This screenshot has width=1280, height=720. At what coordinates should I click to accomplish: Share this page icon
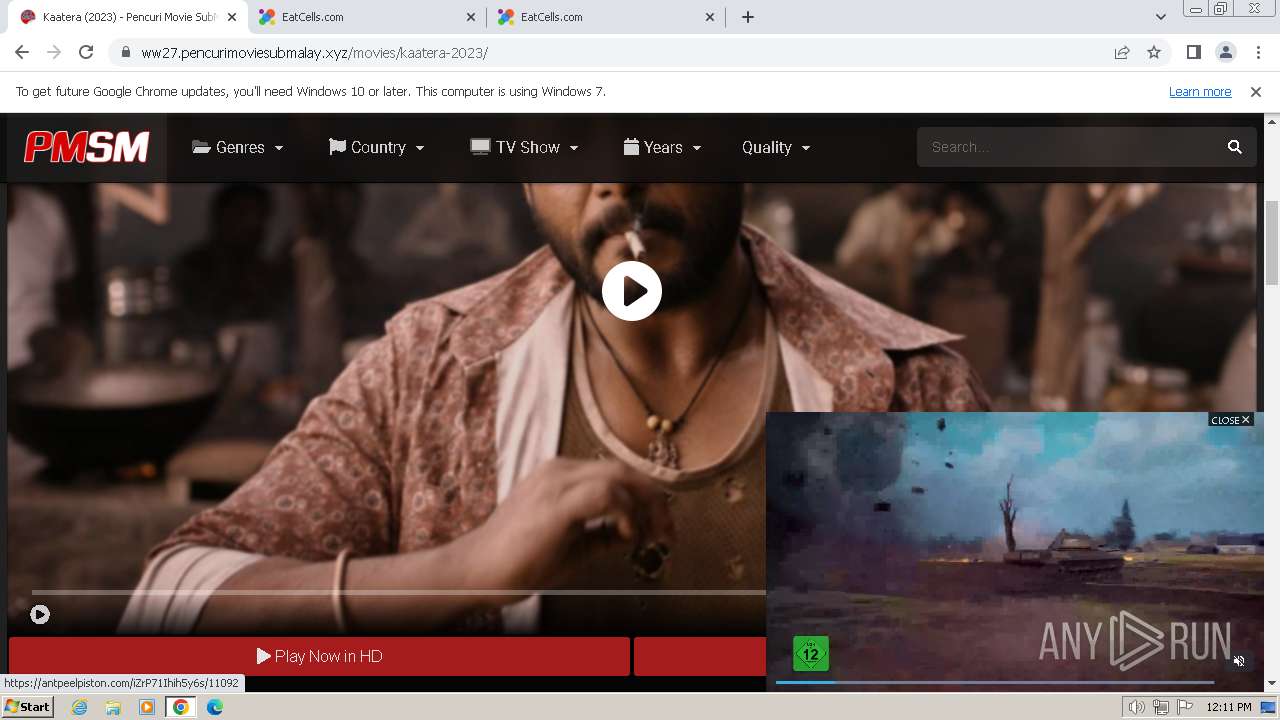pyautogui.click(x=1122, y=53)
